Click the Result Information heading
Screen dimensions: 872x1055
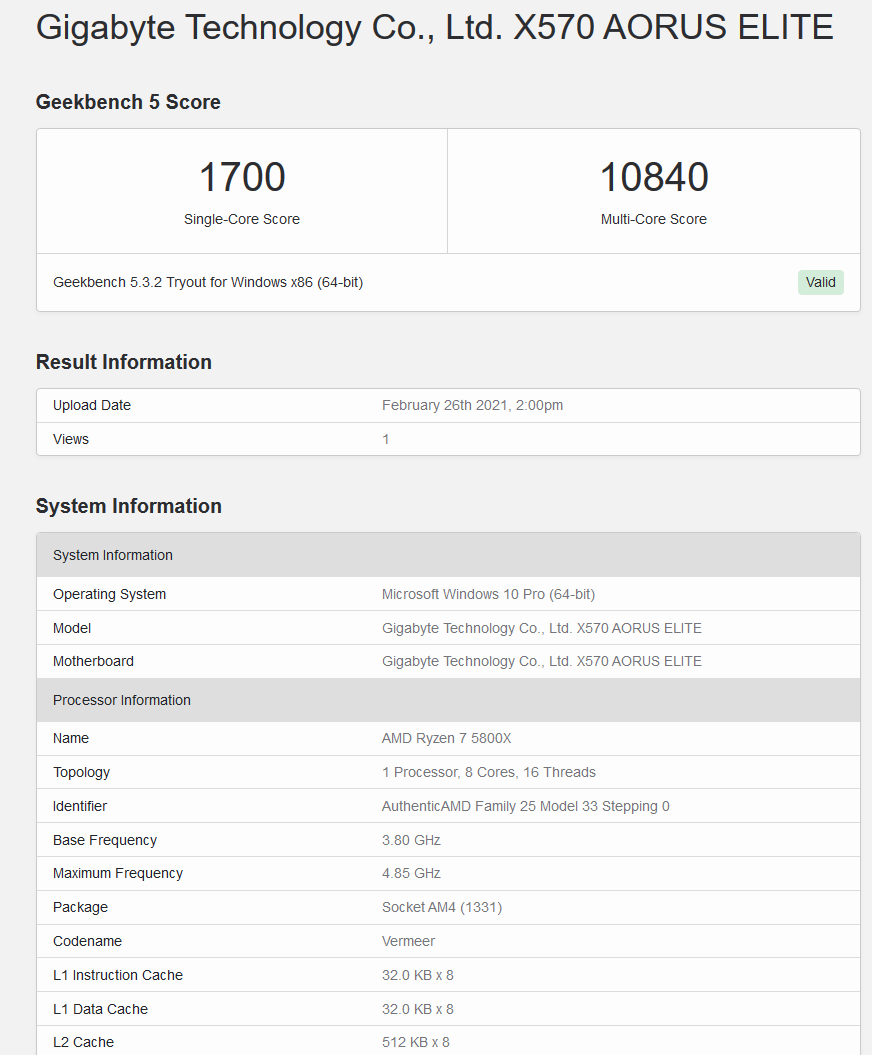pos(124,362)
